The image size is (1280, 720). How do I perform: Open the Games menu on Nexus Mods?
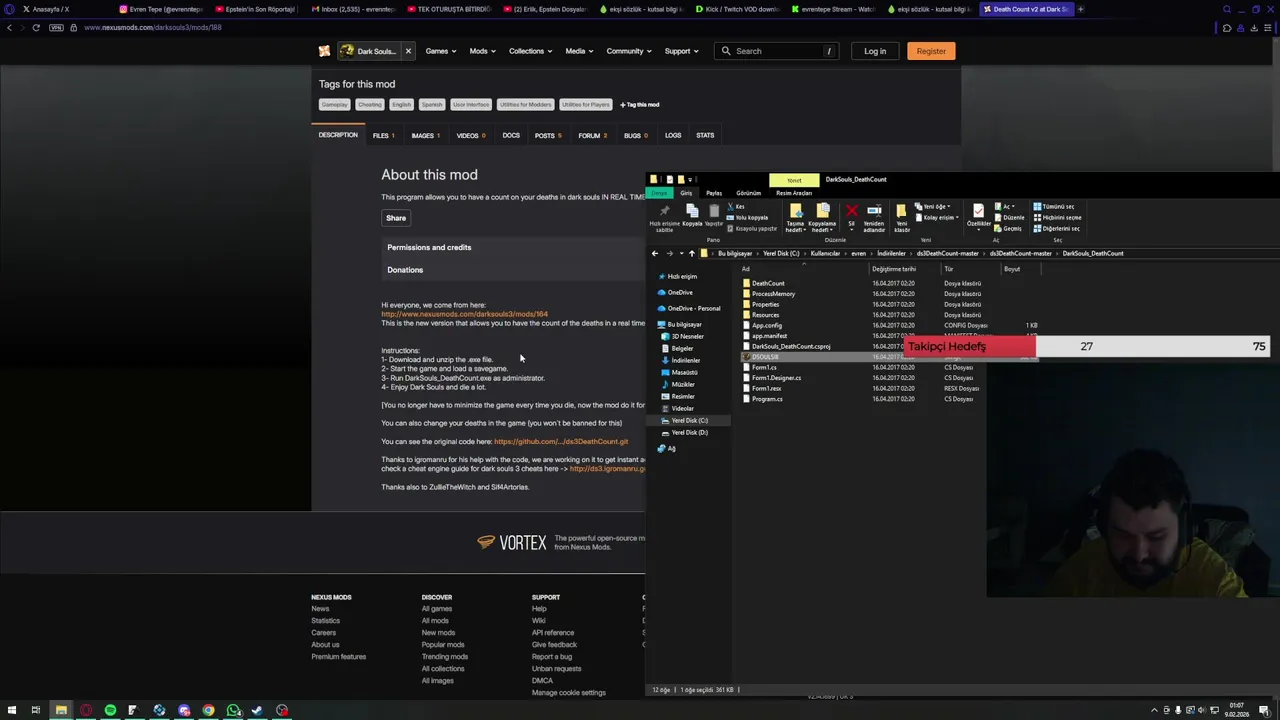click(x=441, y=51)
